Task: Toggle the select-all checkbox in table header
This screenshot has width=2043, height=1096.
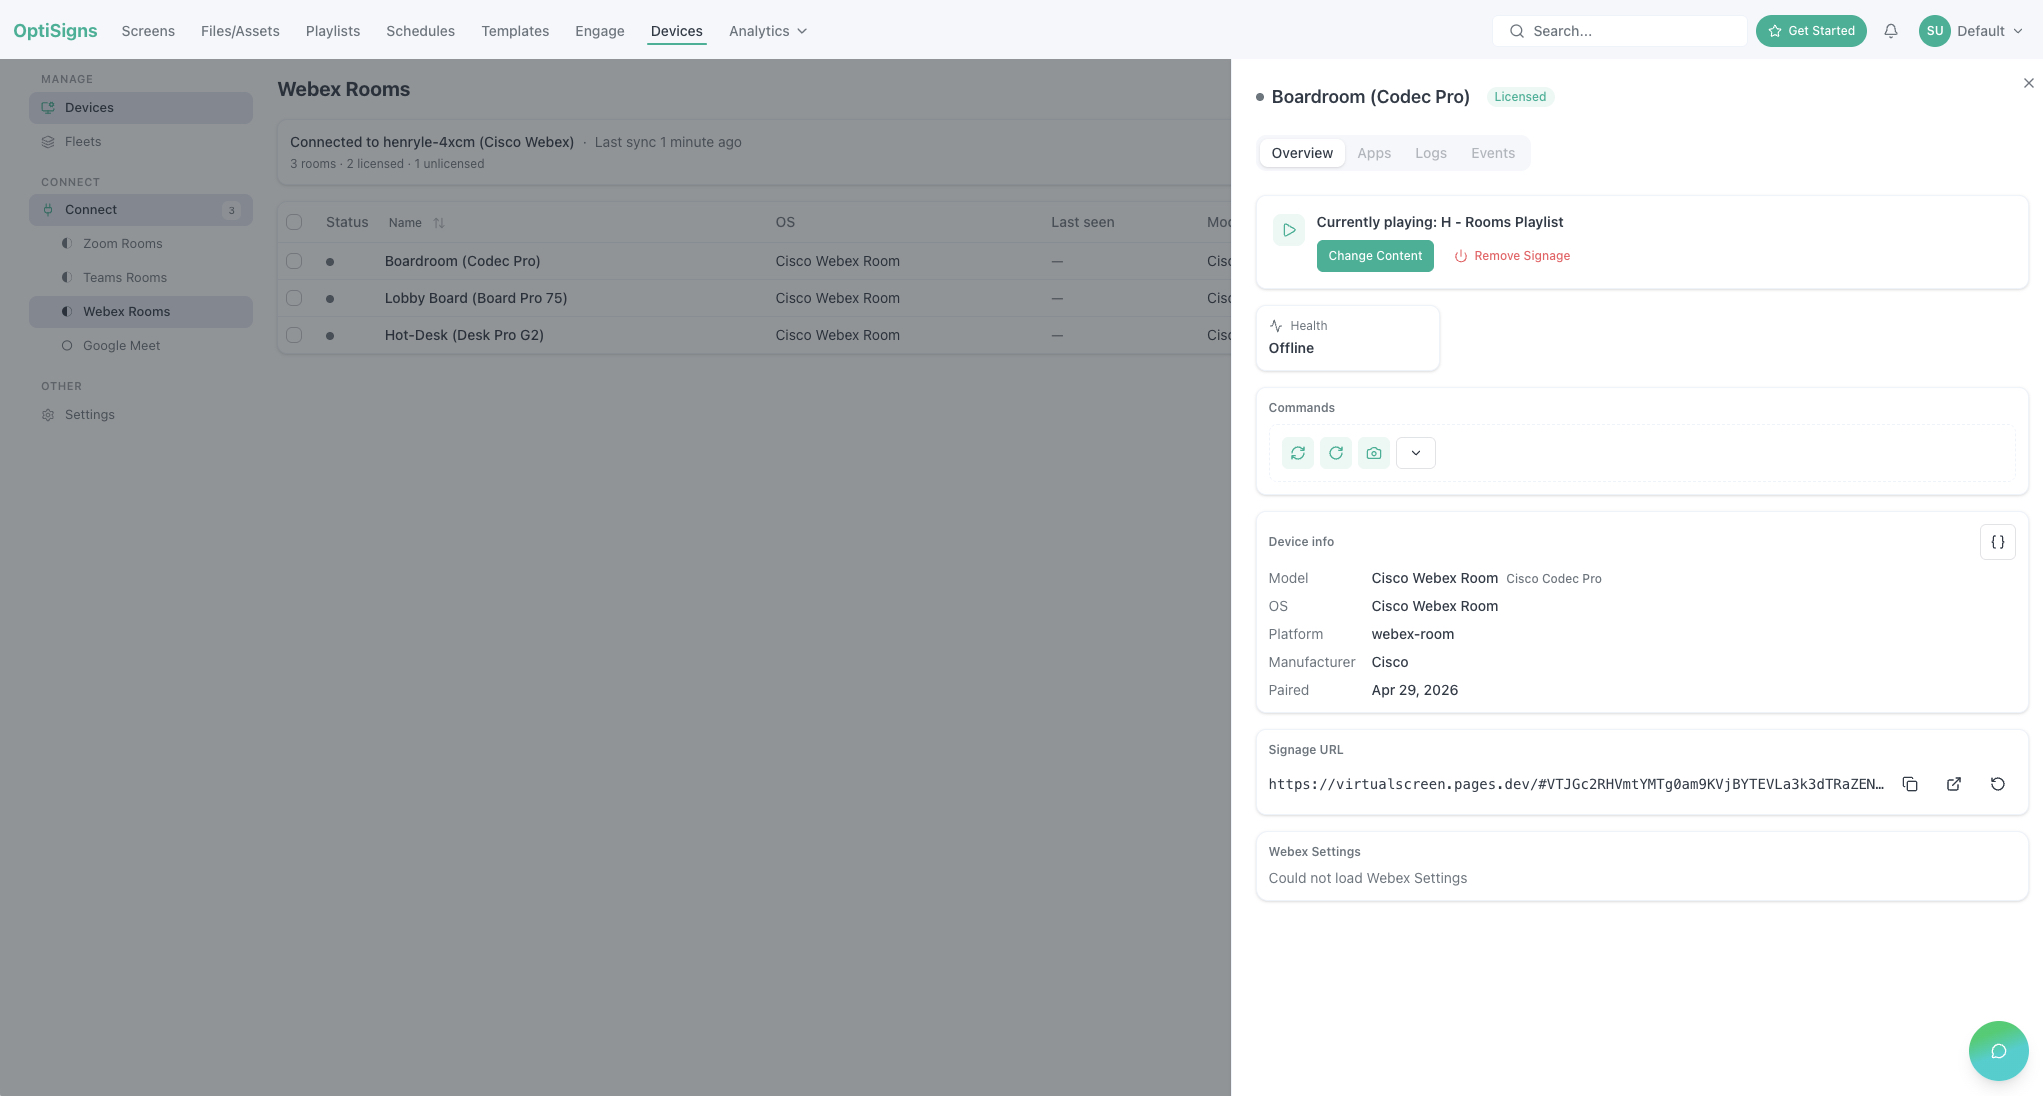Action: click(x=294, y=222)
